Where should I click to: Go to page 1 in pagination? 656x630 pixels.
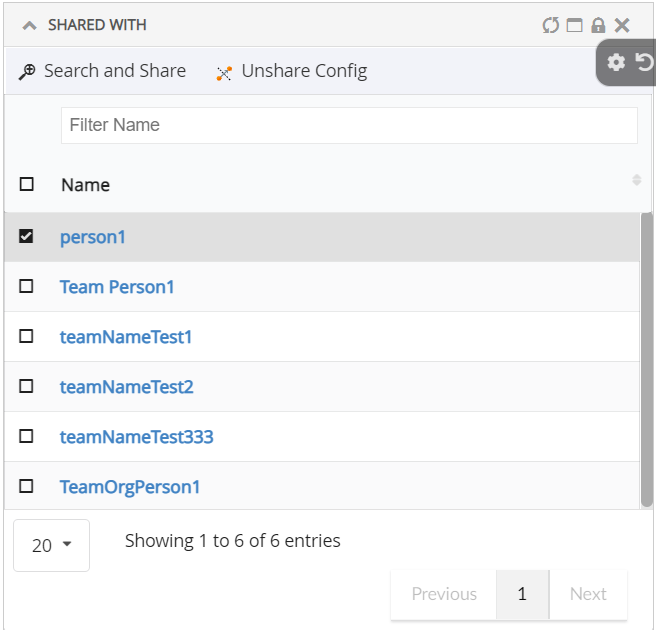click(x=522, y=594)
